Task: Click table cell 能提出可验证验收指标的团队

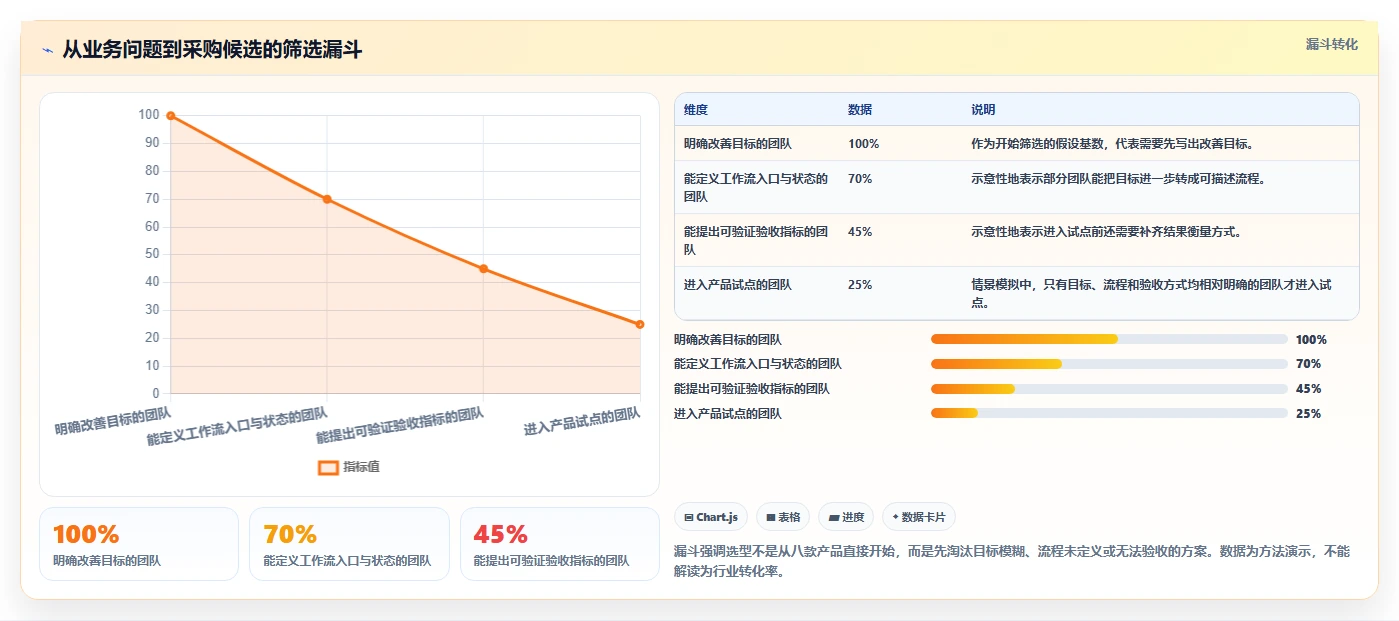Action: point(756,240)
